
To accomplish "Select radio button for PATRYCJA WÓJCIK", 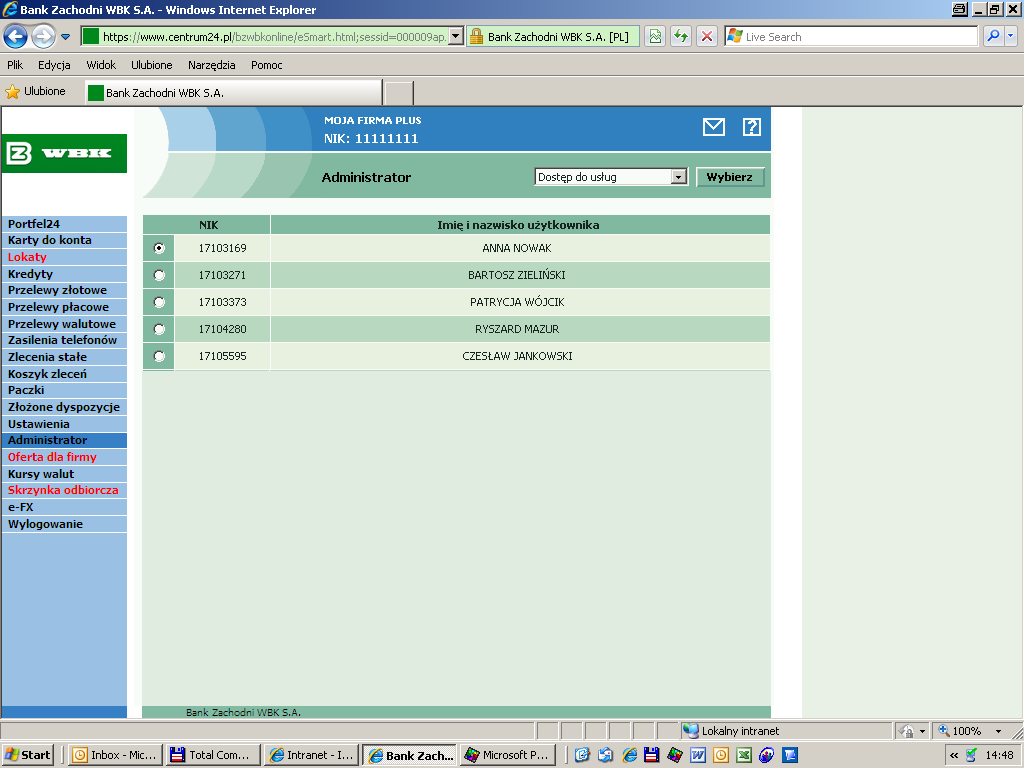I will [159, 302].
